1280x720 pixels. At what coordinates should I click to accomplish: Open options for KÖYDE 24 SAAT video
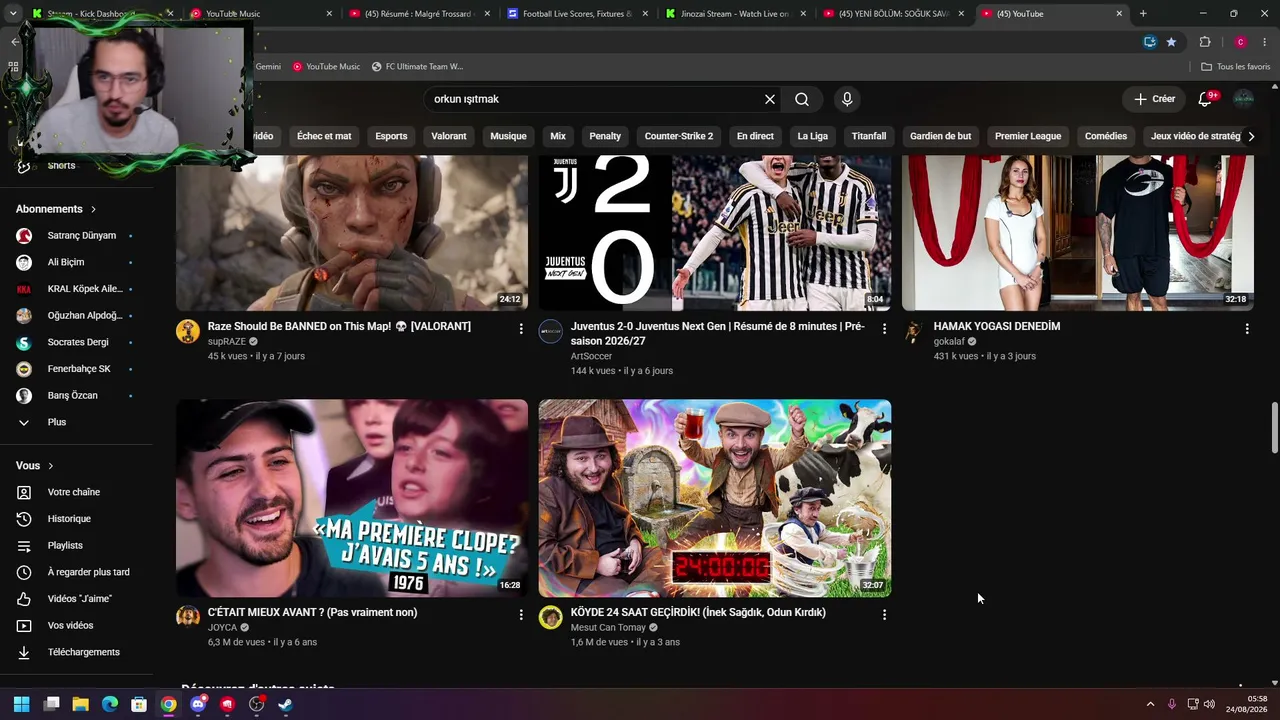pyautogui.click(x=884, y=614)
